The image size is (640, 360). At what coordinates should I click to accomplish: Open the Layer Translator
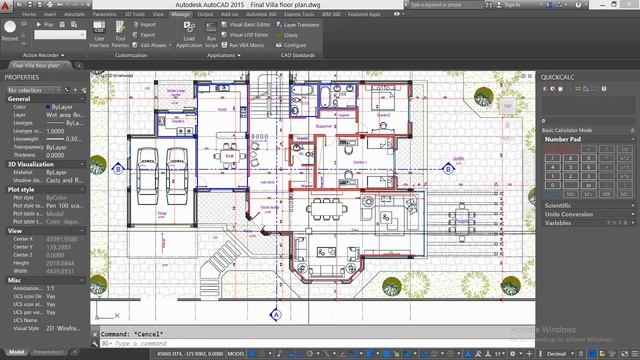click(x=298, y=24)
